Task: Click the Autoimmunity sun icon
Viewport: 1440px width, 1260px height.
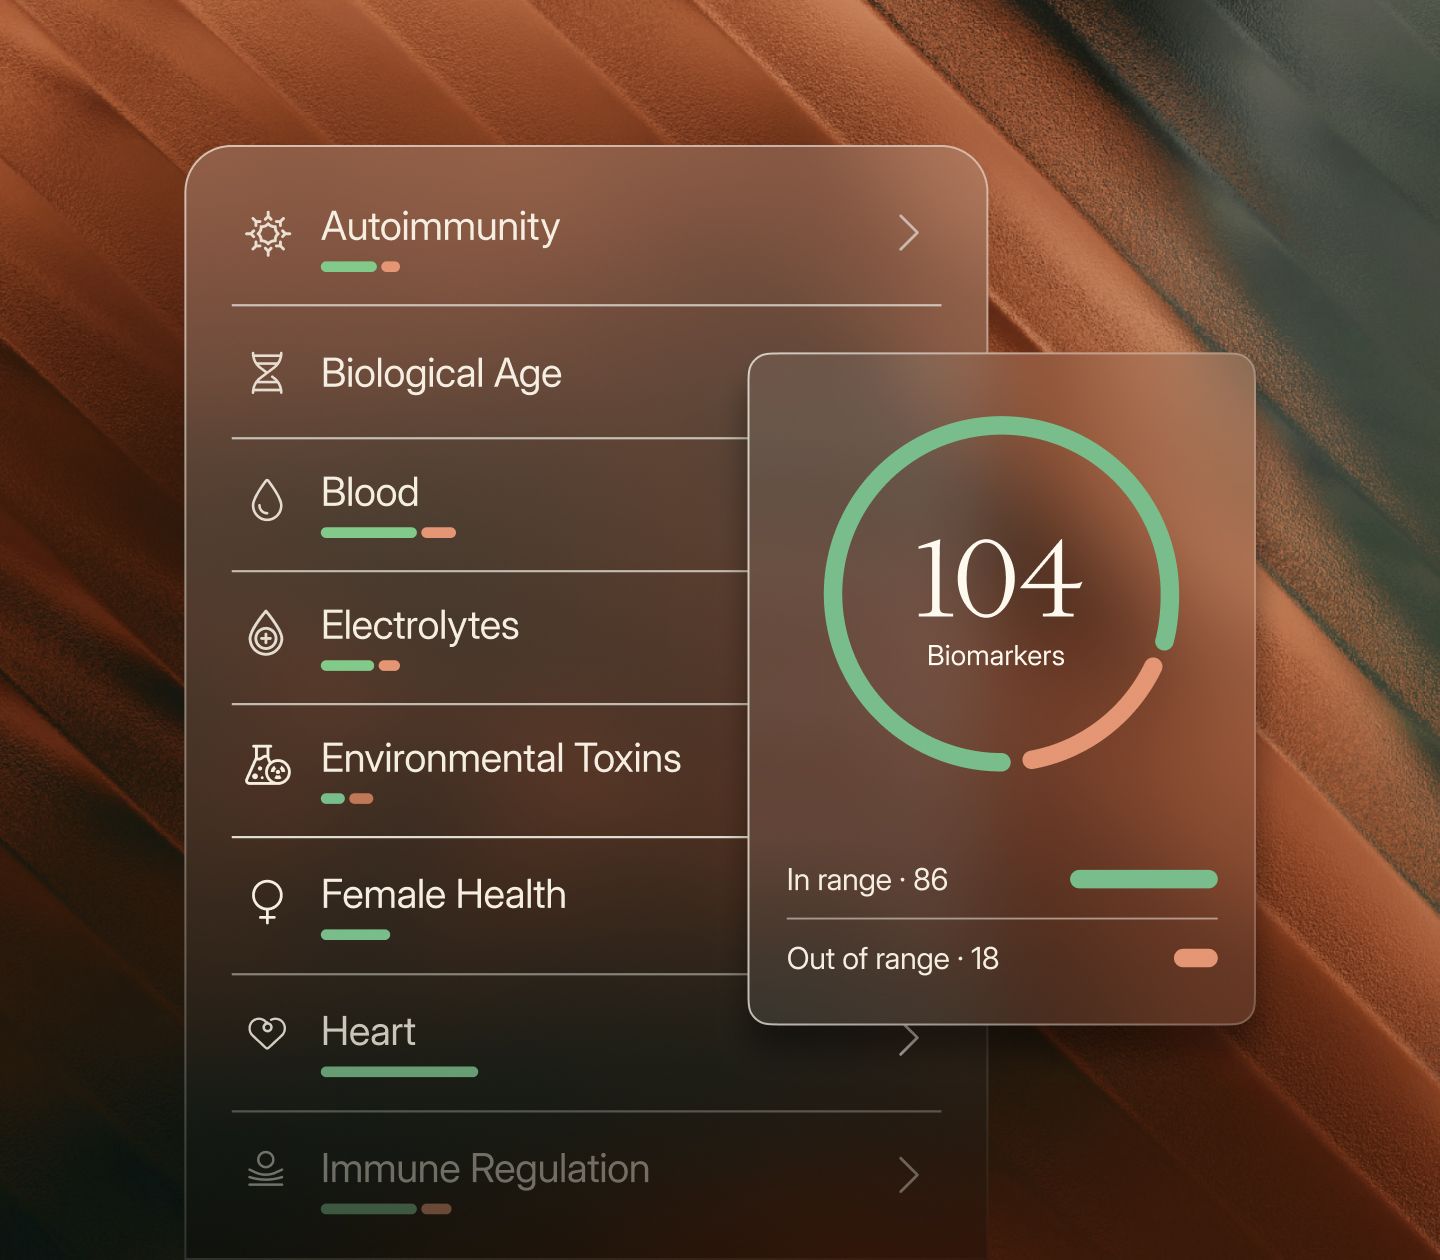Action: (268, 234)
